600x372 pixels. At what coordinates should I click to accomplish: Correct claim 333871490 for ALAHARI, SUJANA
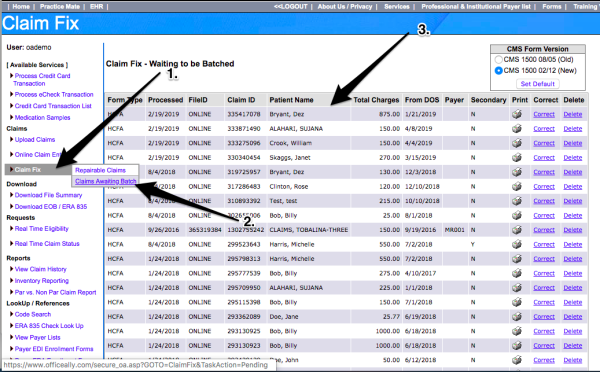tap(544, 129)
